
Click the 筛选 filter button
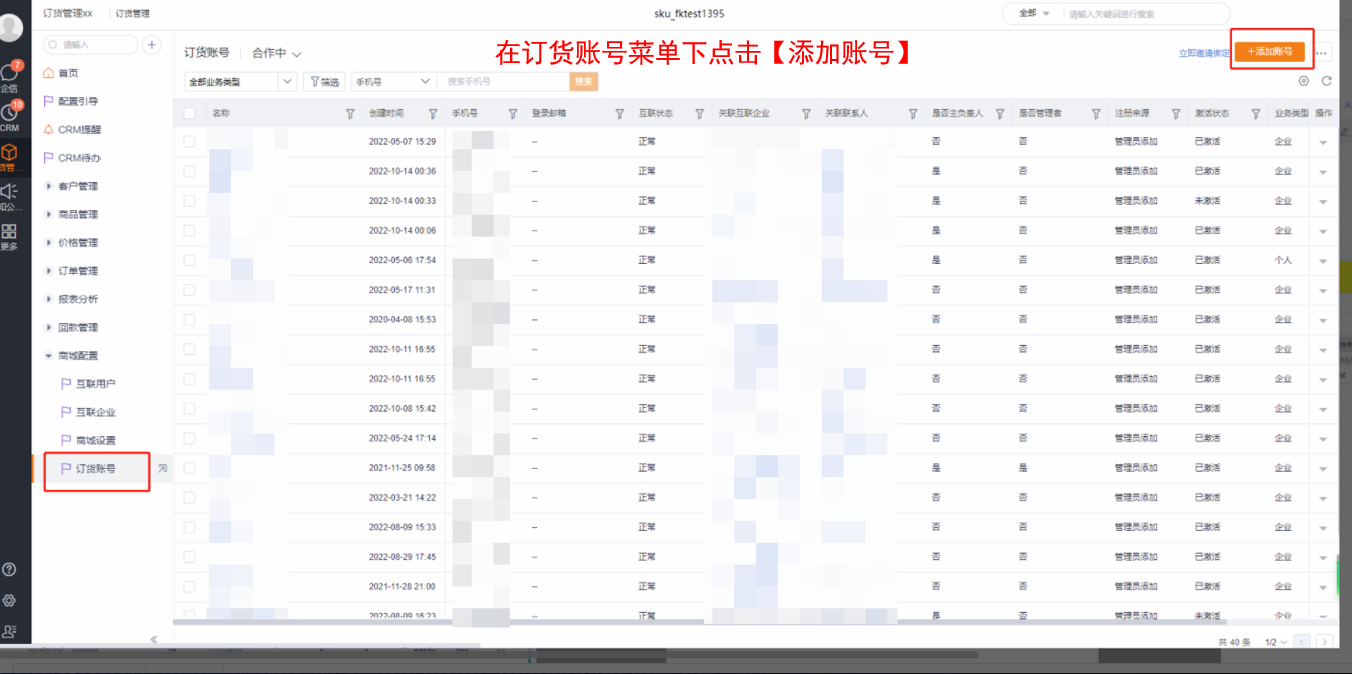(x=324, y=82)
